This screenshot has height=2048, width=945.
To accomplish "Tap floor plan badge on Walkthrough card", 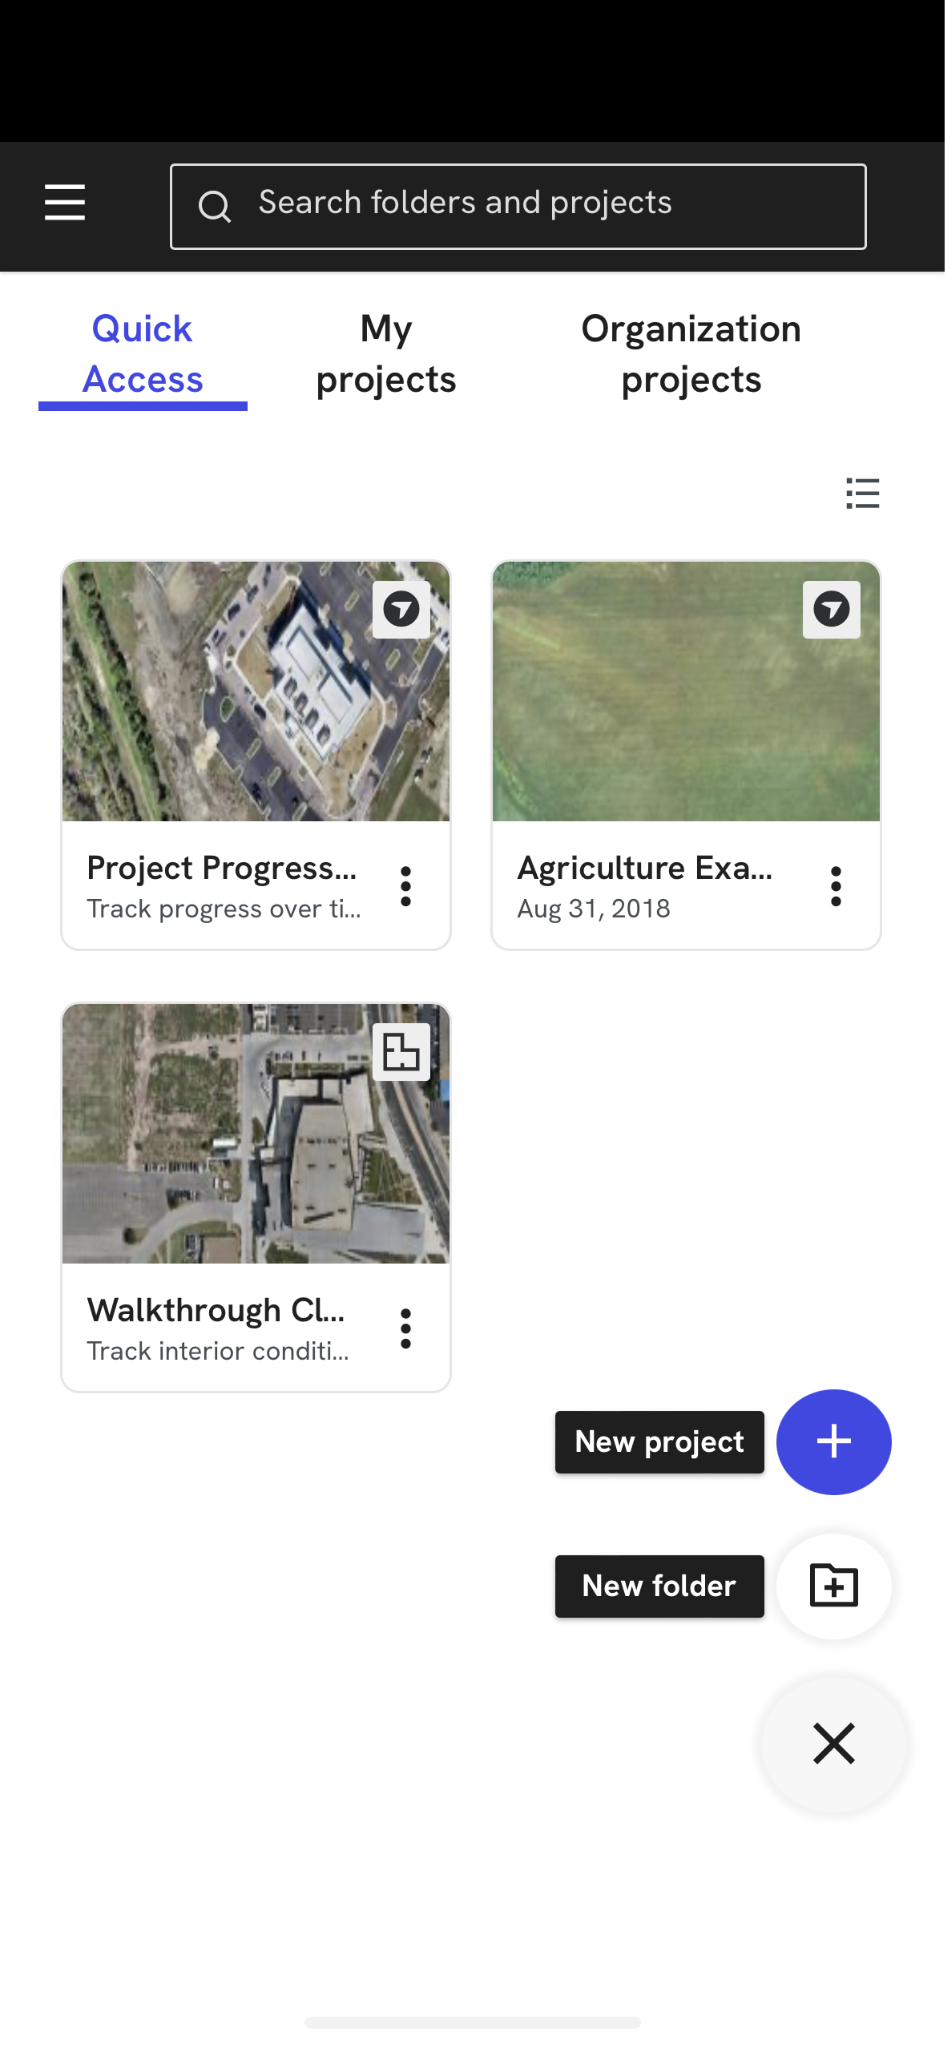I will point(401,1051).
